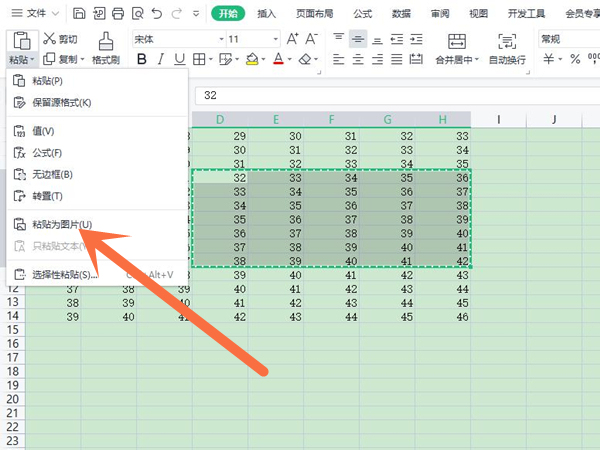
Task: Select column header H
Action: pos(441,120)
